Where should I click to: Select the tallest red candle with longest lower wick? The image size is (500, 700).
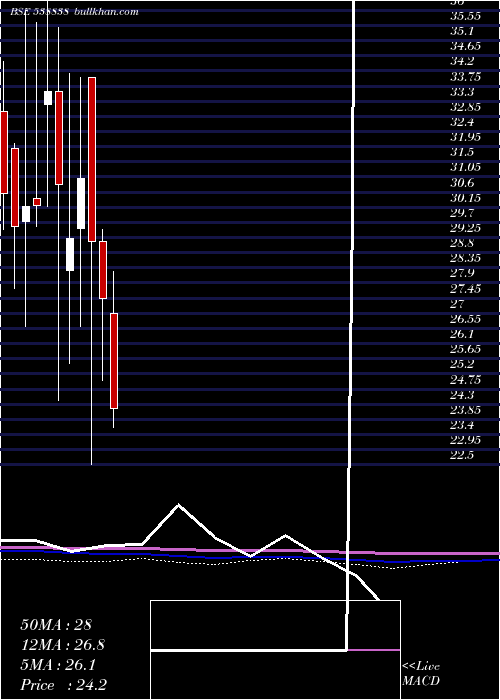[x=92, y=159]
